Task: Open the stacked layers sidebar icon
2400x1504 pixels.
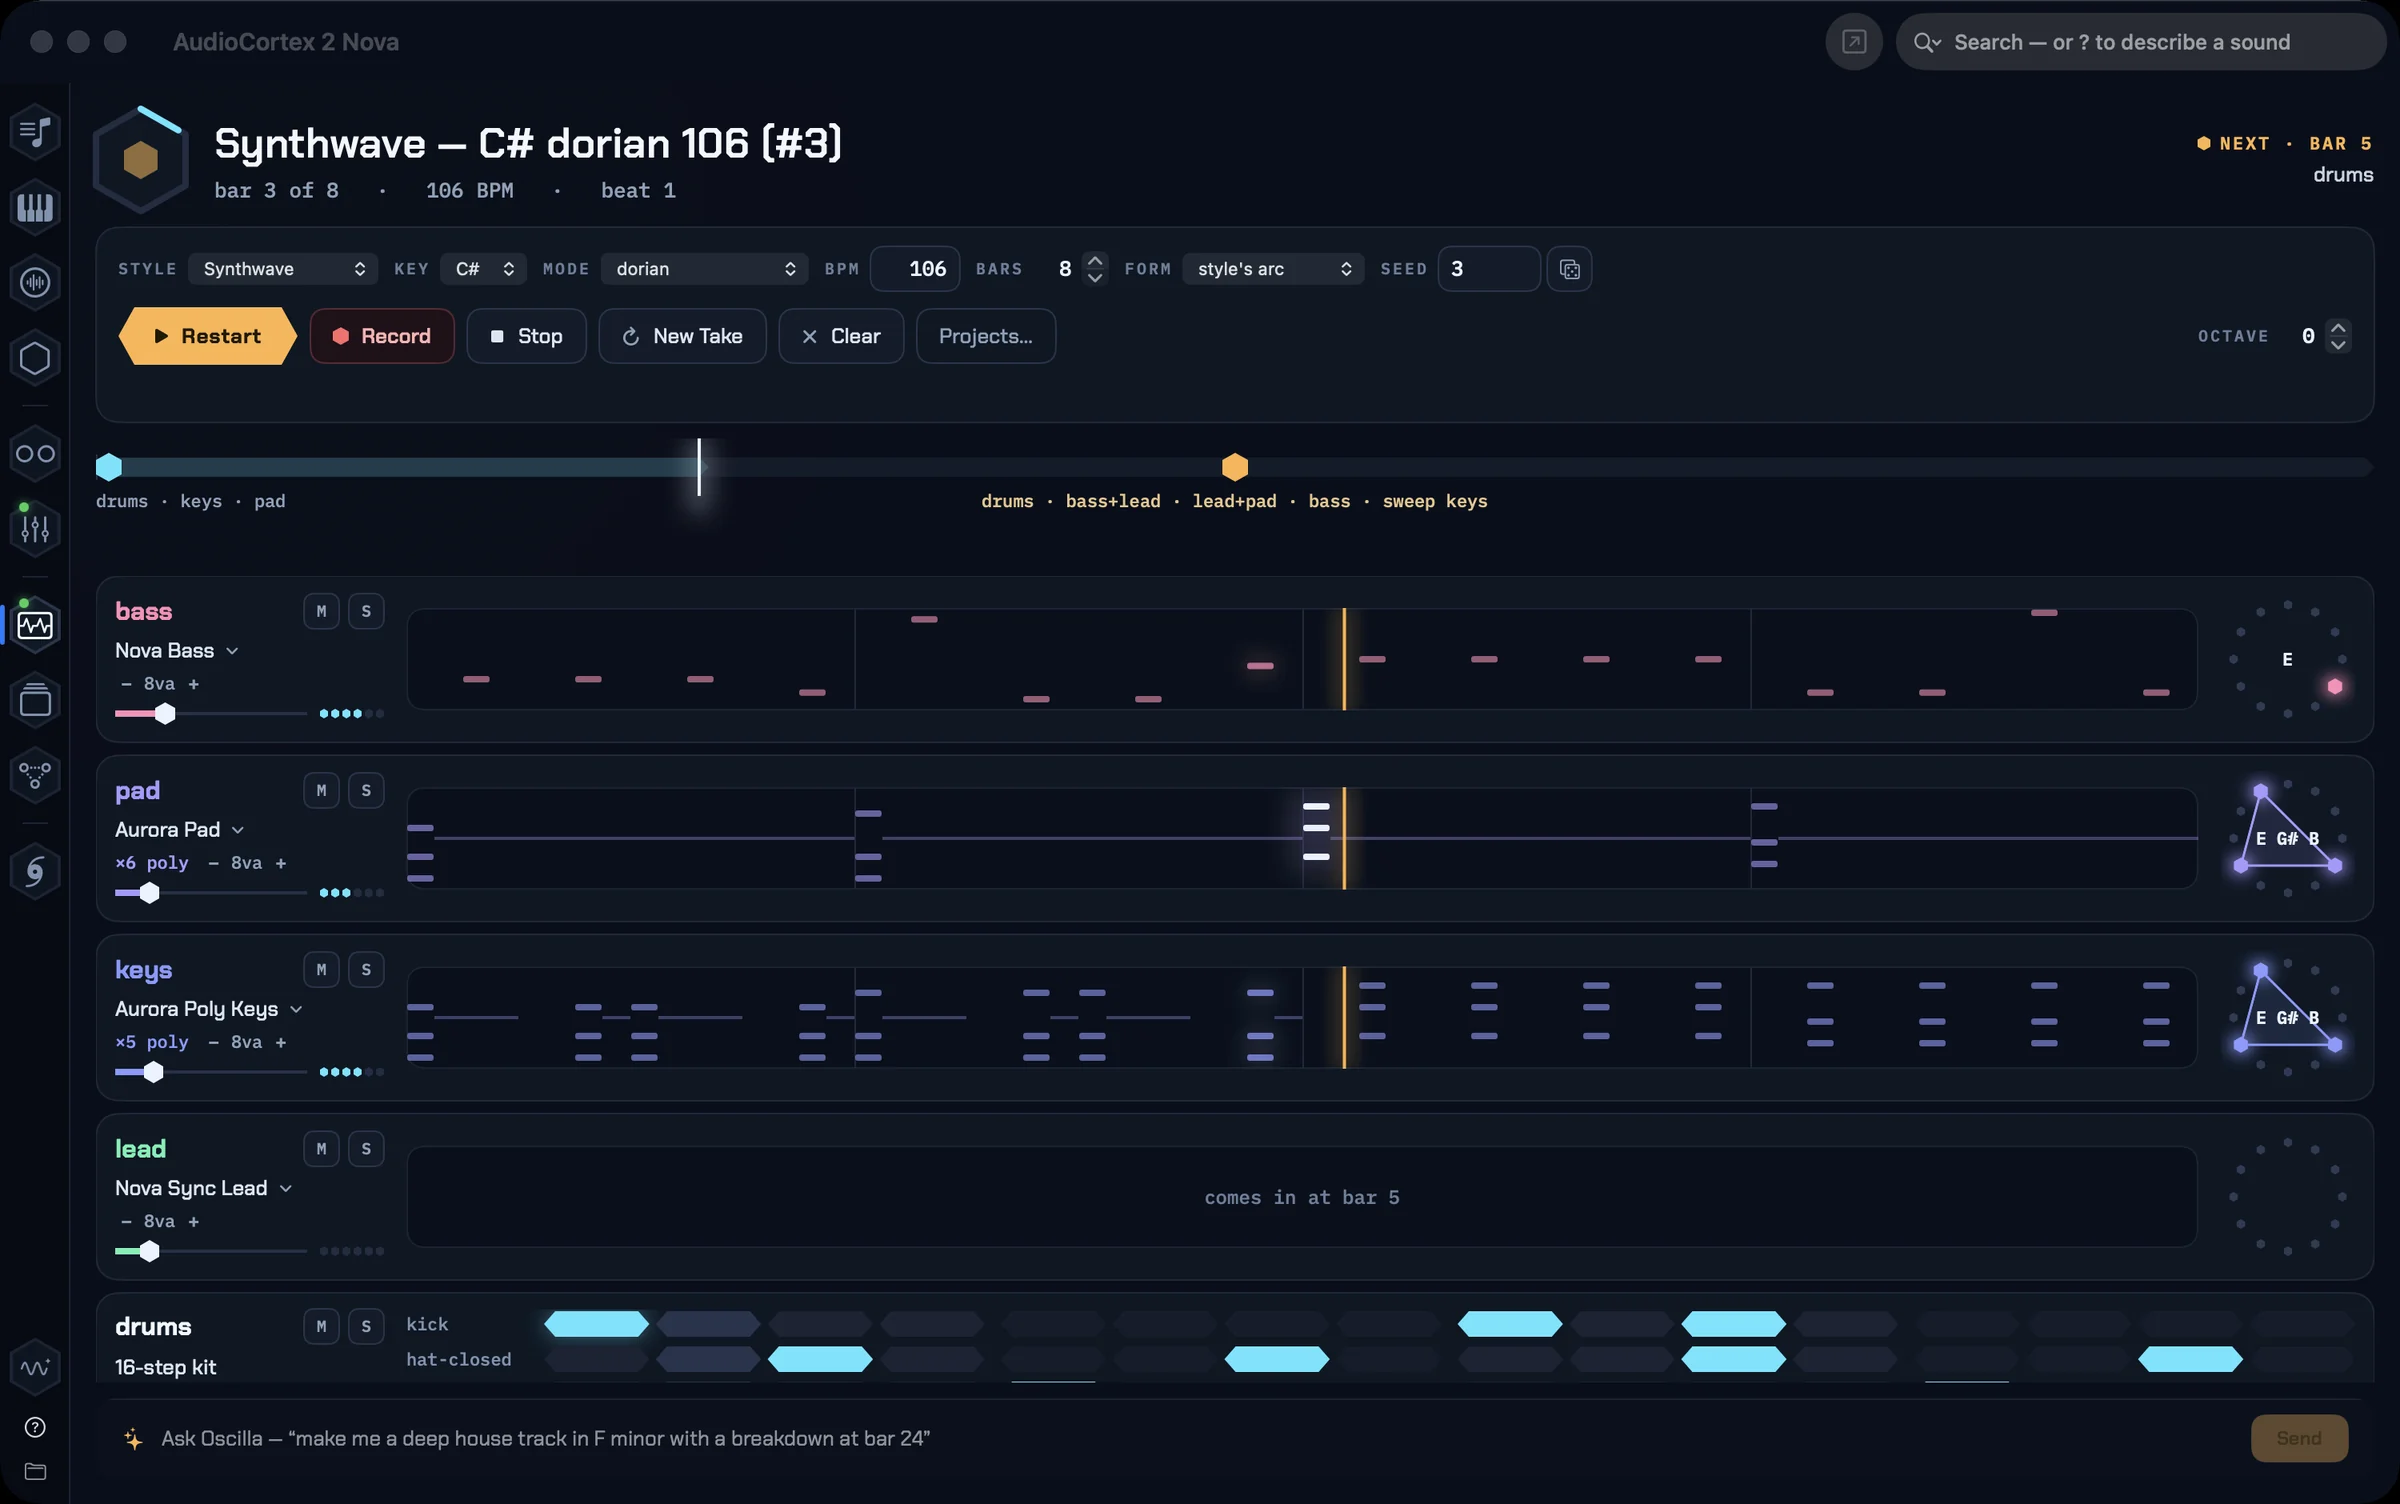Action: click(x=35, y=700)
